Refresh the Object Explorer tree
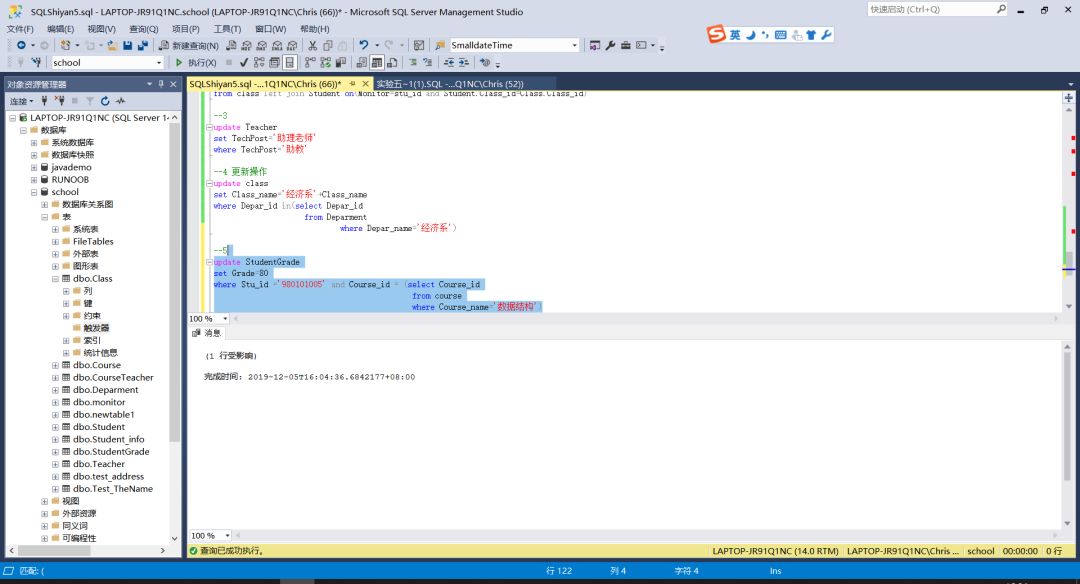The height and width of the screenshot is (584, 1080). 105,101
